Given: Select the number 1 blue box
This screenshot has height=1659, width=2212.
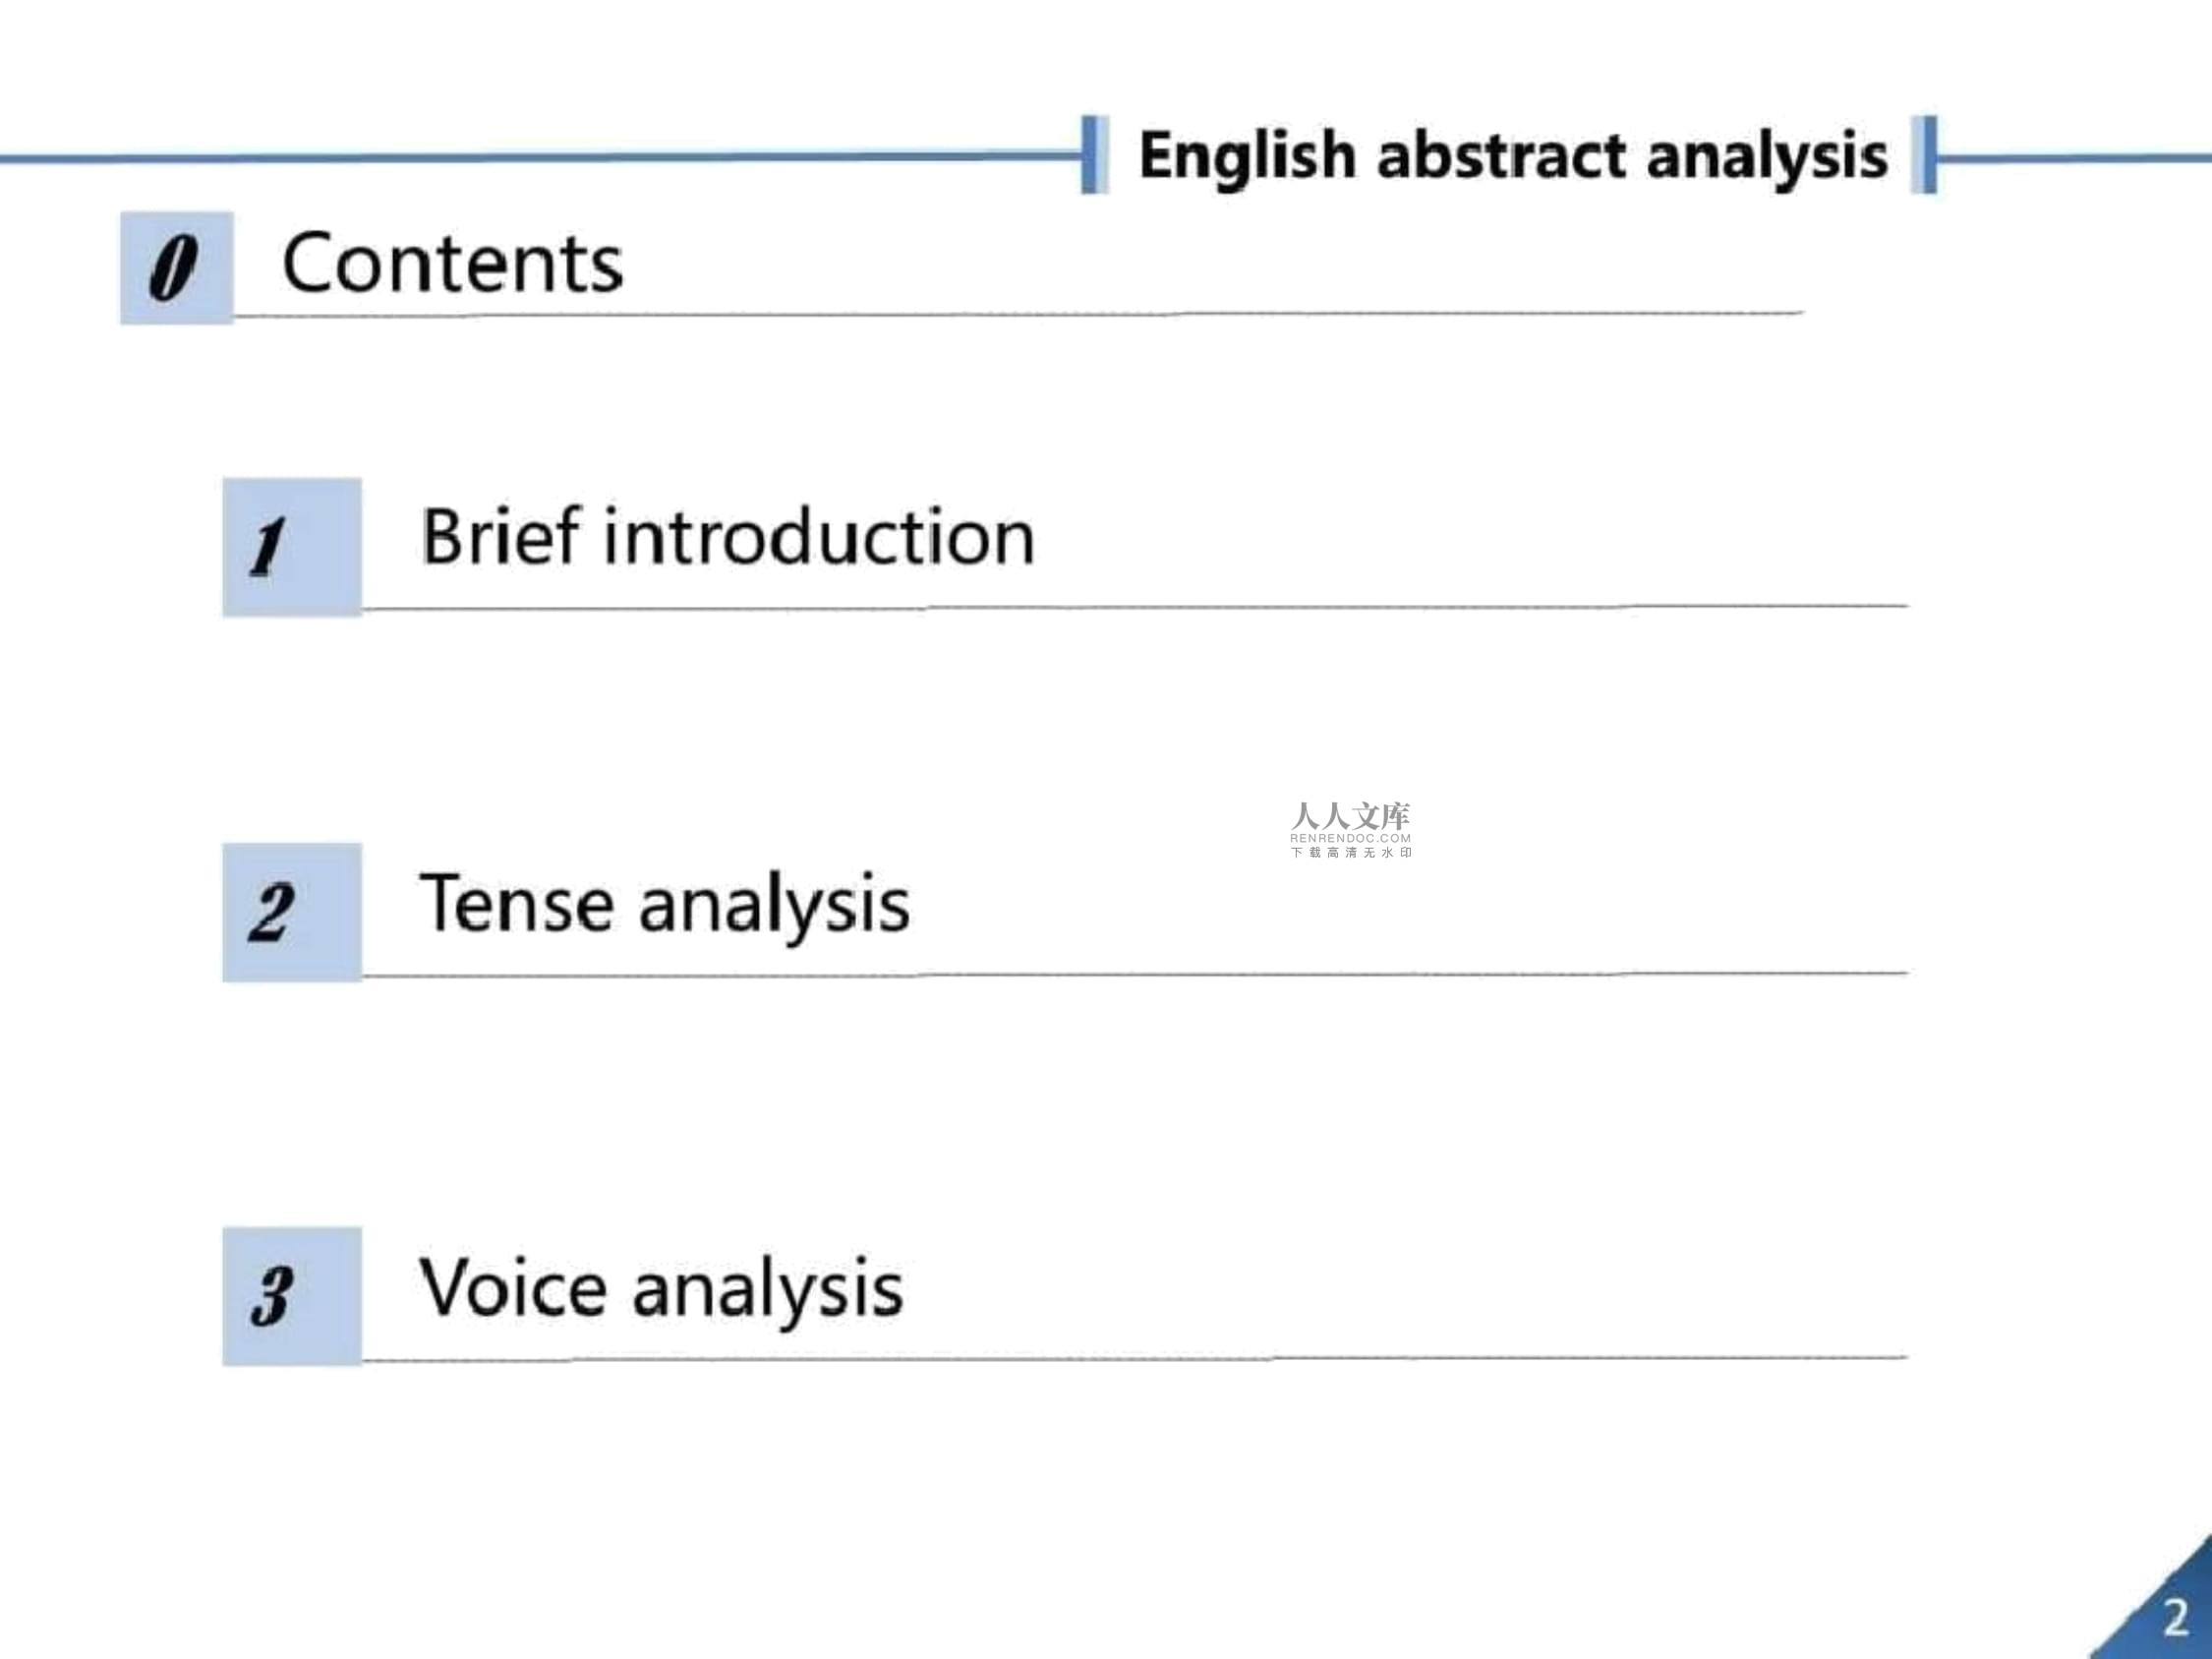Looking at the screenshot, I should pyautogui.click(x=292, y=547).
